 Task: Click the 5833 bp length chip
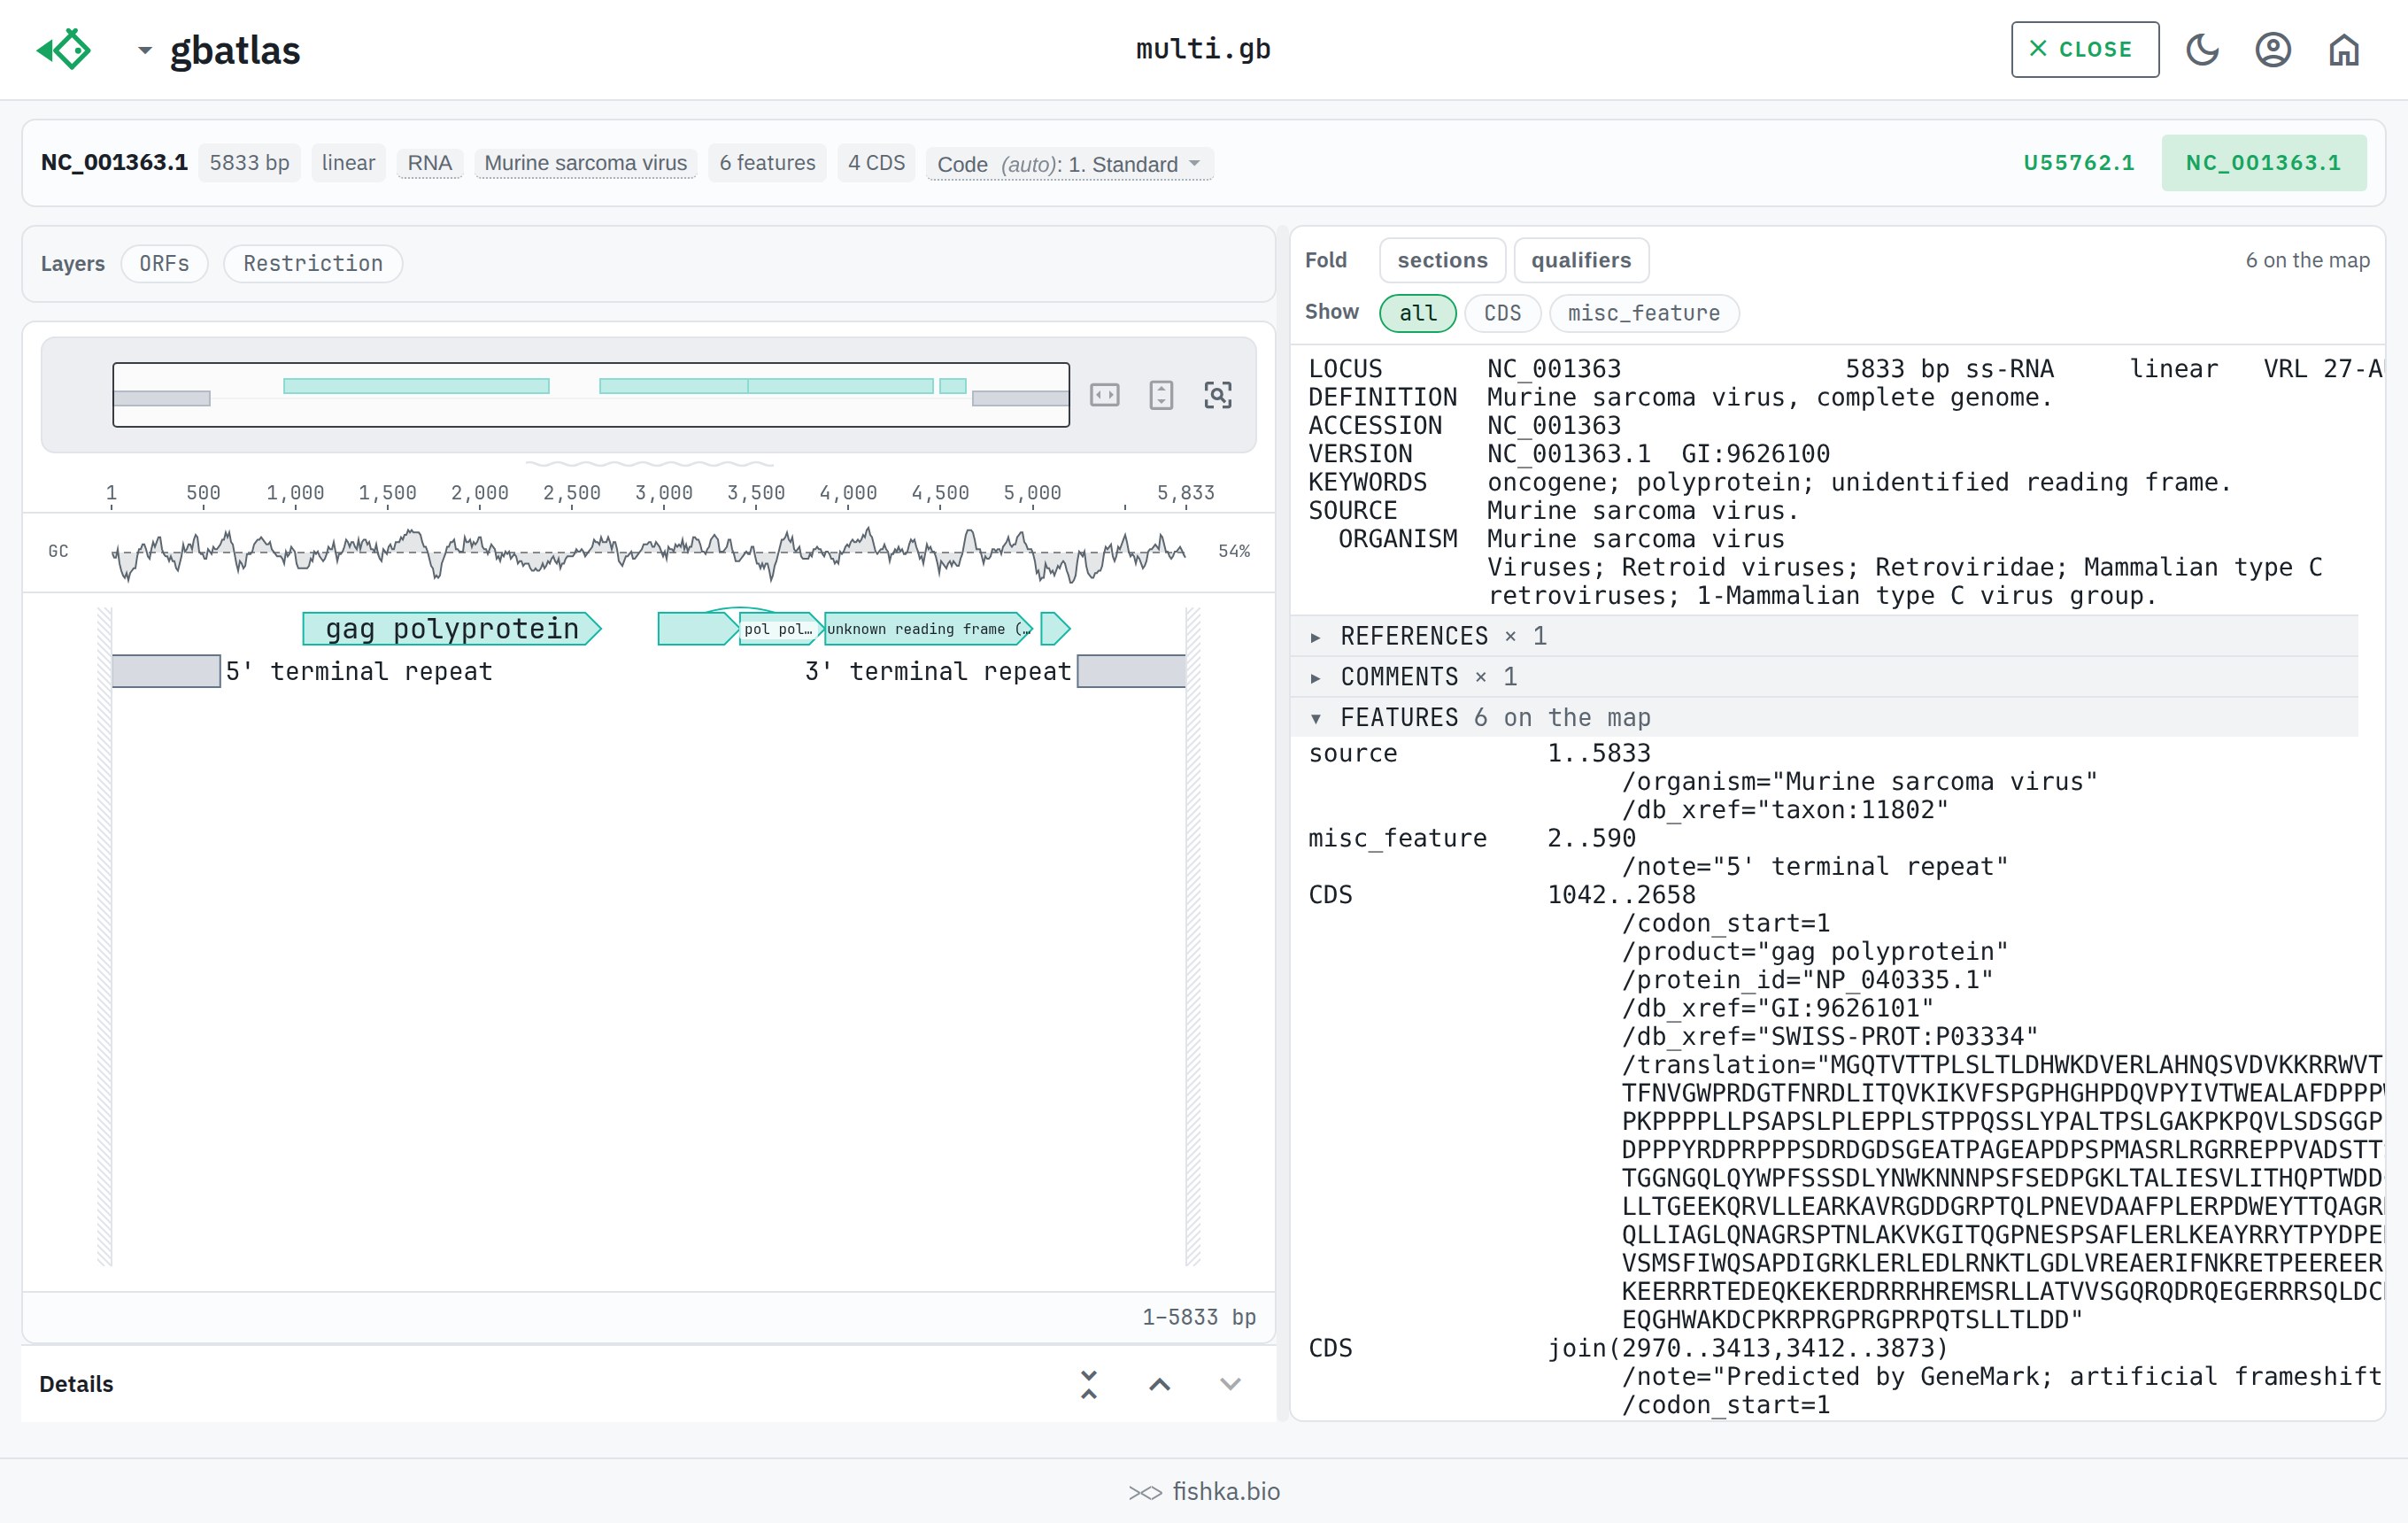pyautogui.click(x=249, y=163)
